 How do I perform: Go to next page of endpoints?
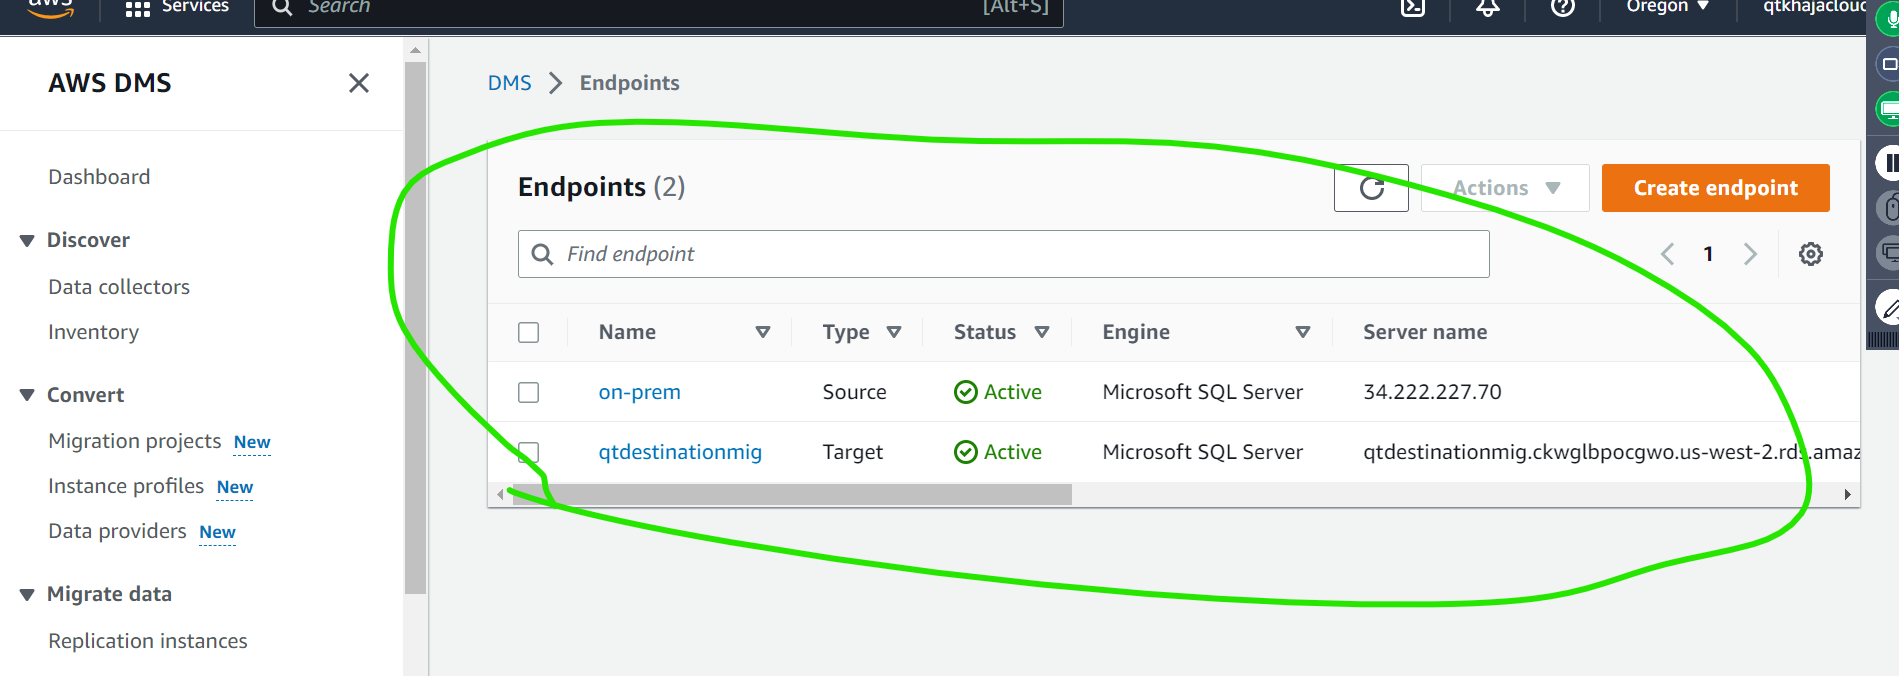(x=1750, y=254)
